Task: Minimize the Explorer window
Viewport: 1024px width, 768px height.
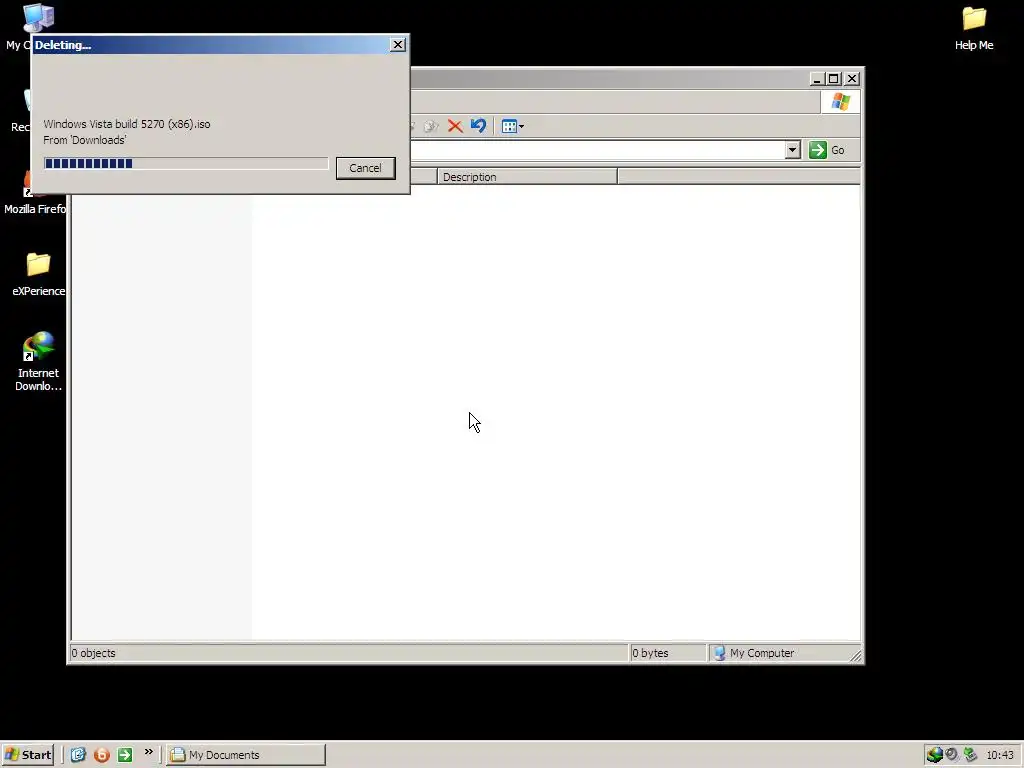Action: click(x=816, y=79)
